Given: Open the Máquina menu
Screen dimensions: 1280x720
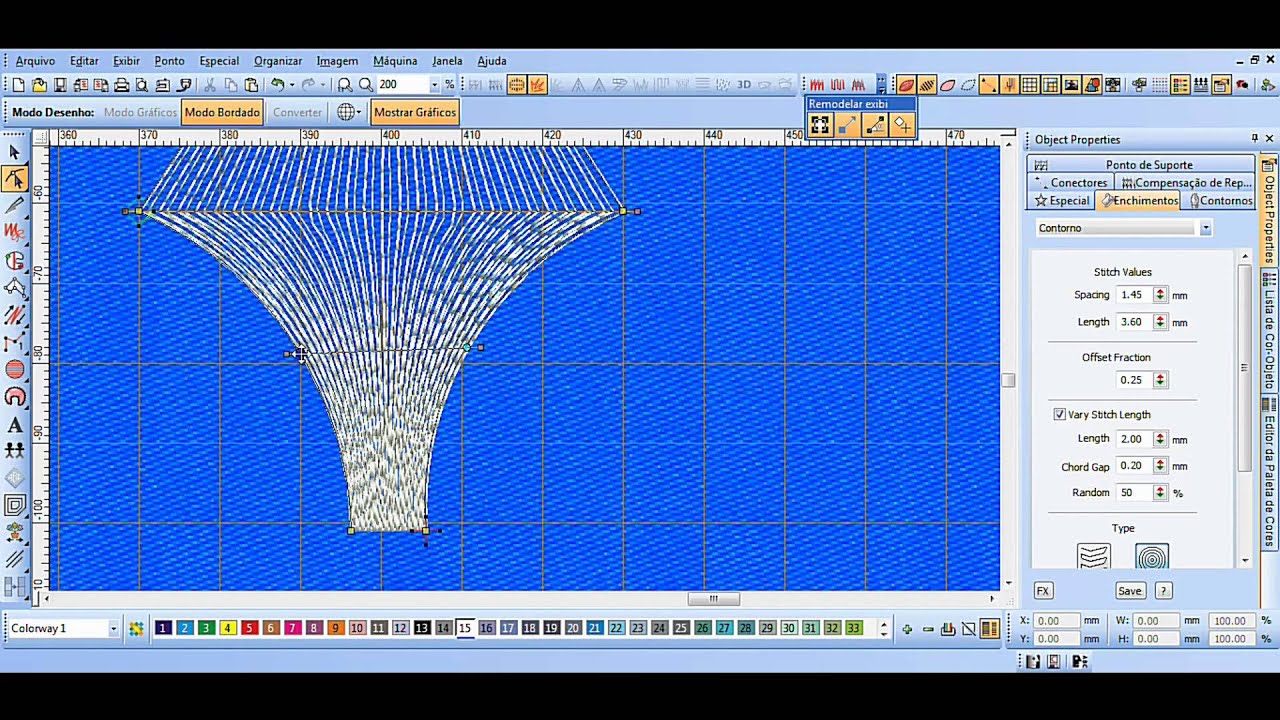Looking at the screenshot, I should tap(395, 61).
